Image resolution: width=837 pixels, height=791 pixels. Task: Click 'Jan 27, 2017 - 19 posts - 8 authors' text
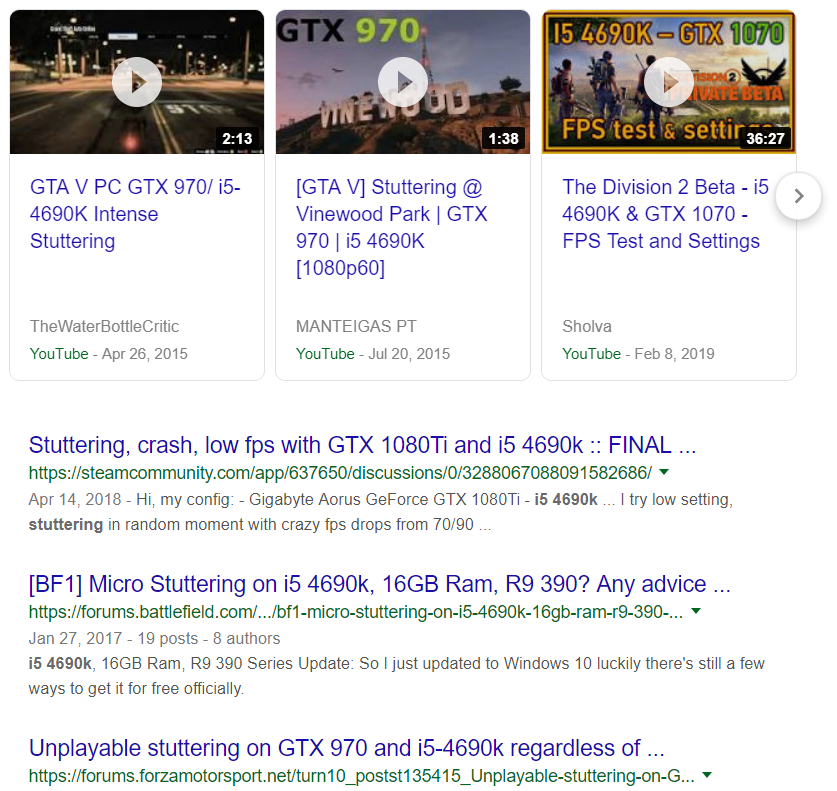coord(154,638)
